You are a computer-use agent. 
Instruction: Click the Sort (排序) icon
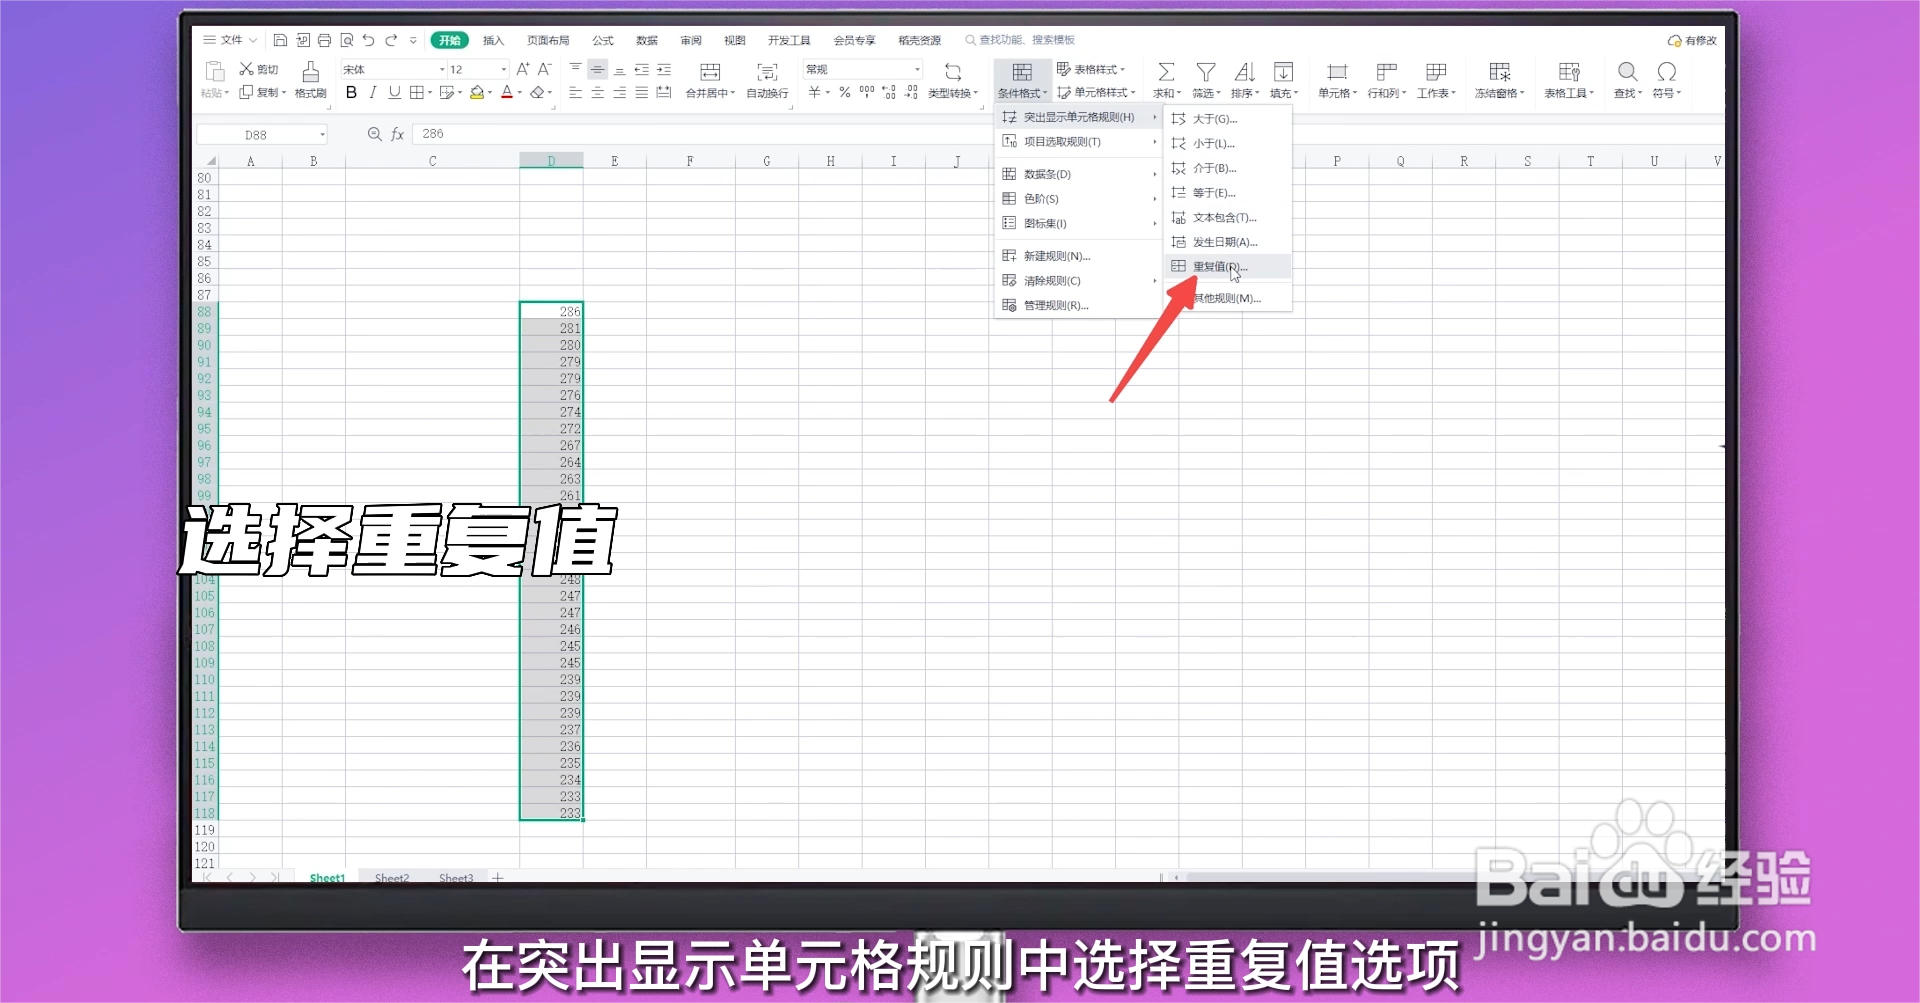tap(1244, 72)
